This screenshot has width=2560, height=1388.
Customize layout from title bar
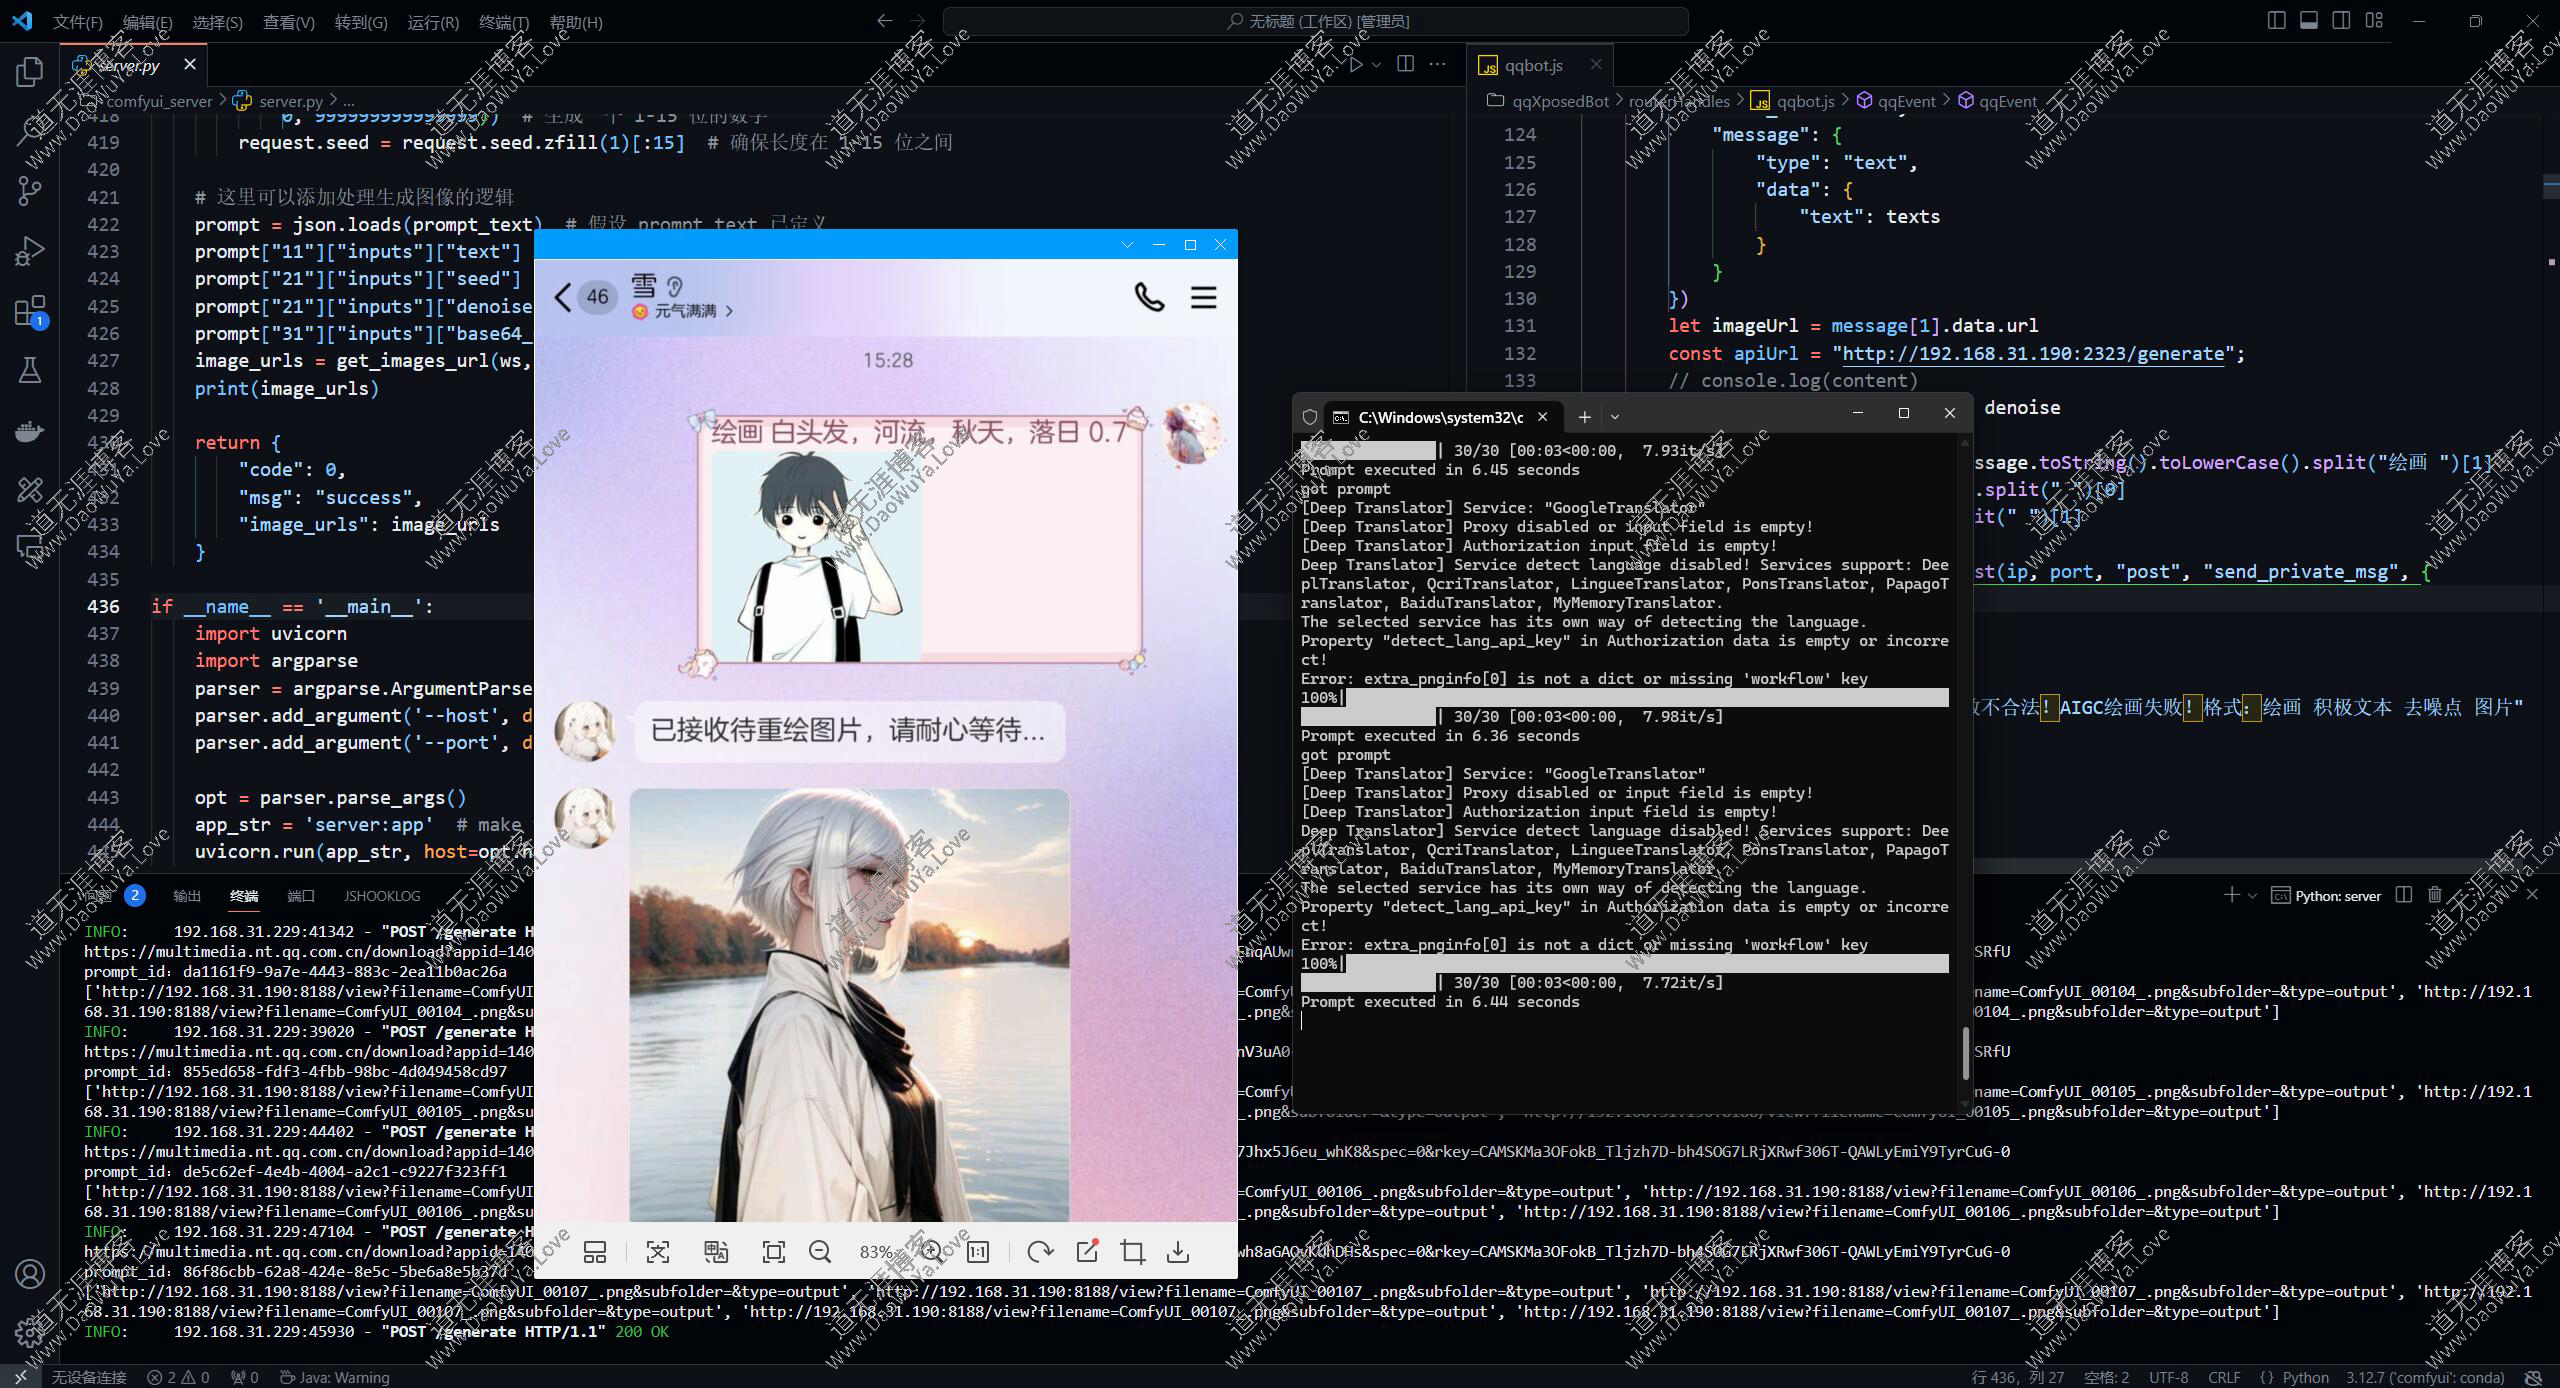2374,21
